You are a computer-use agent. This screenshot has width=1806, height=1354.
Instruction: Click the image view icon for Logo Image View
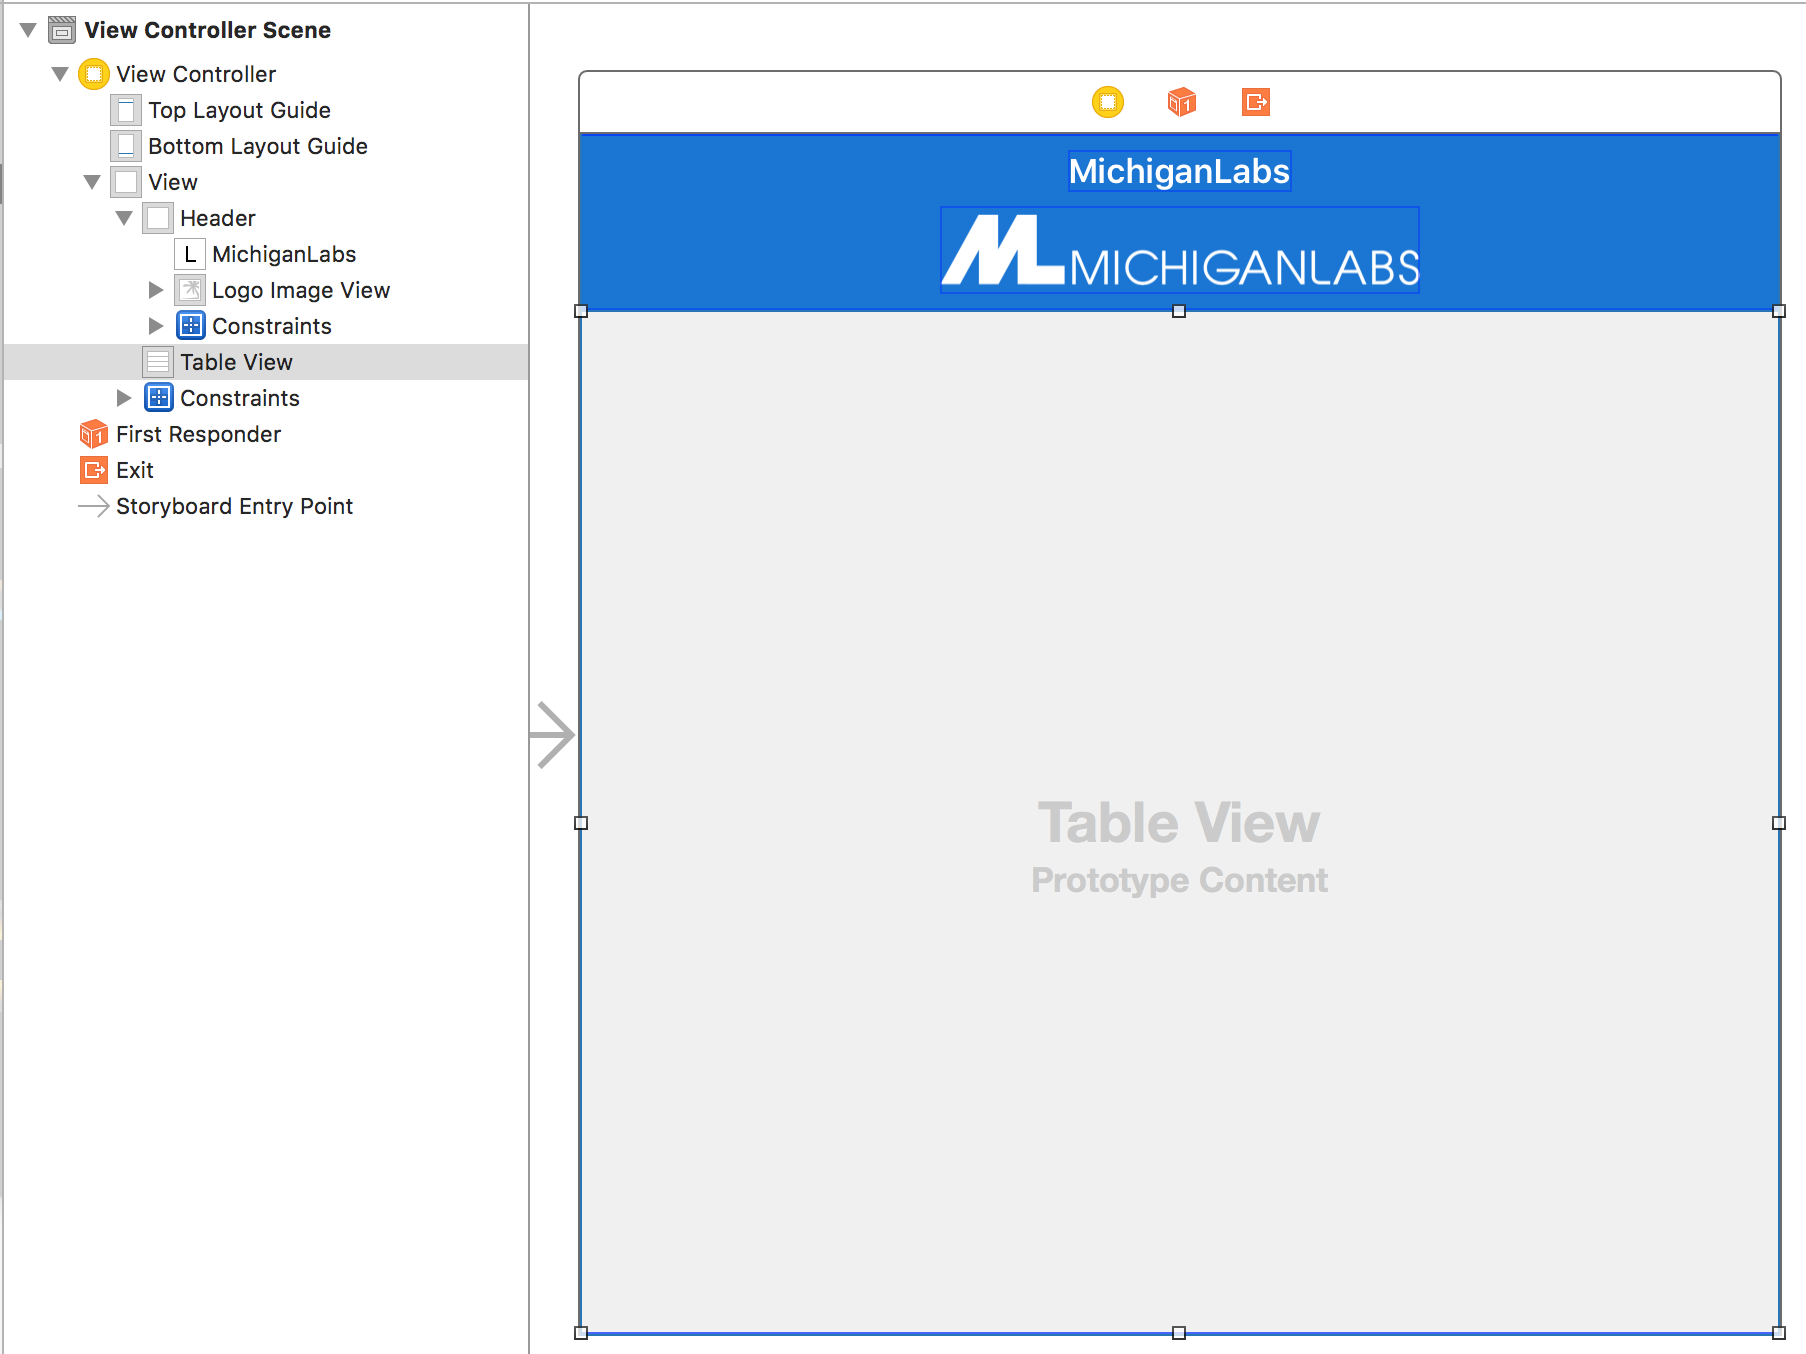pos(190,290)
